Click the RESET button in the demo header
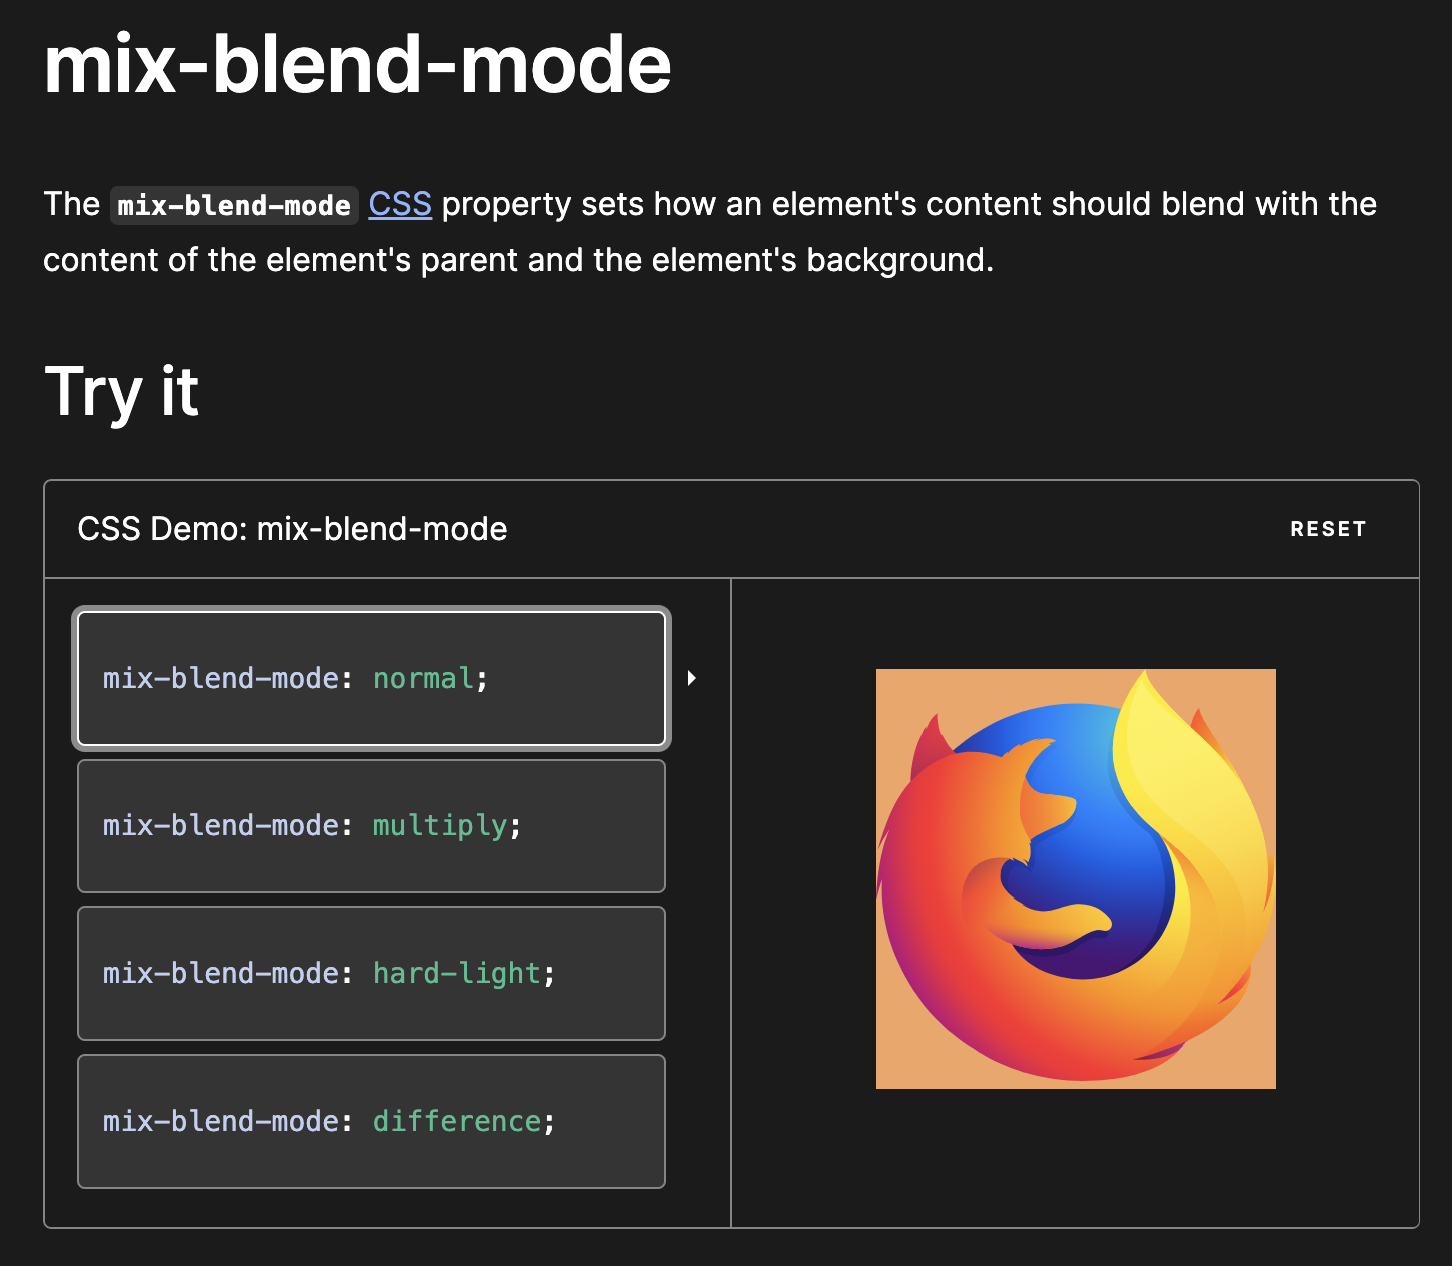This screenshot has height=1266, width=1452. pyautogui.click(x=1328, y=529)
